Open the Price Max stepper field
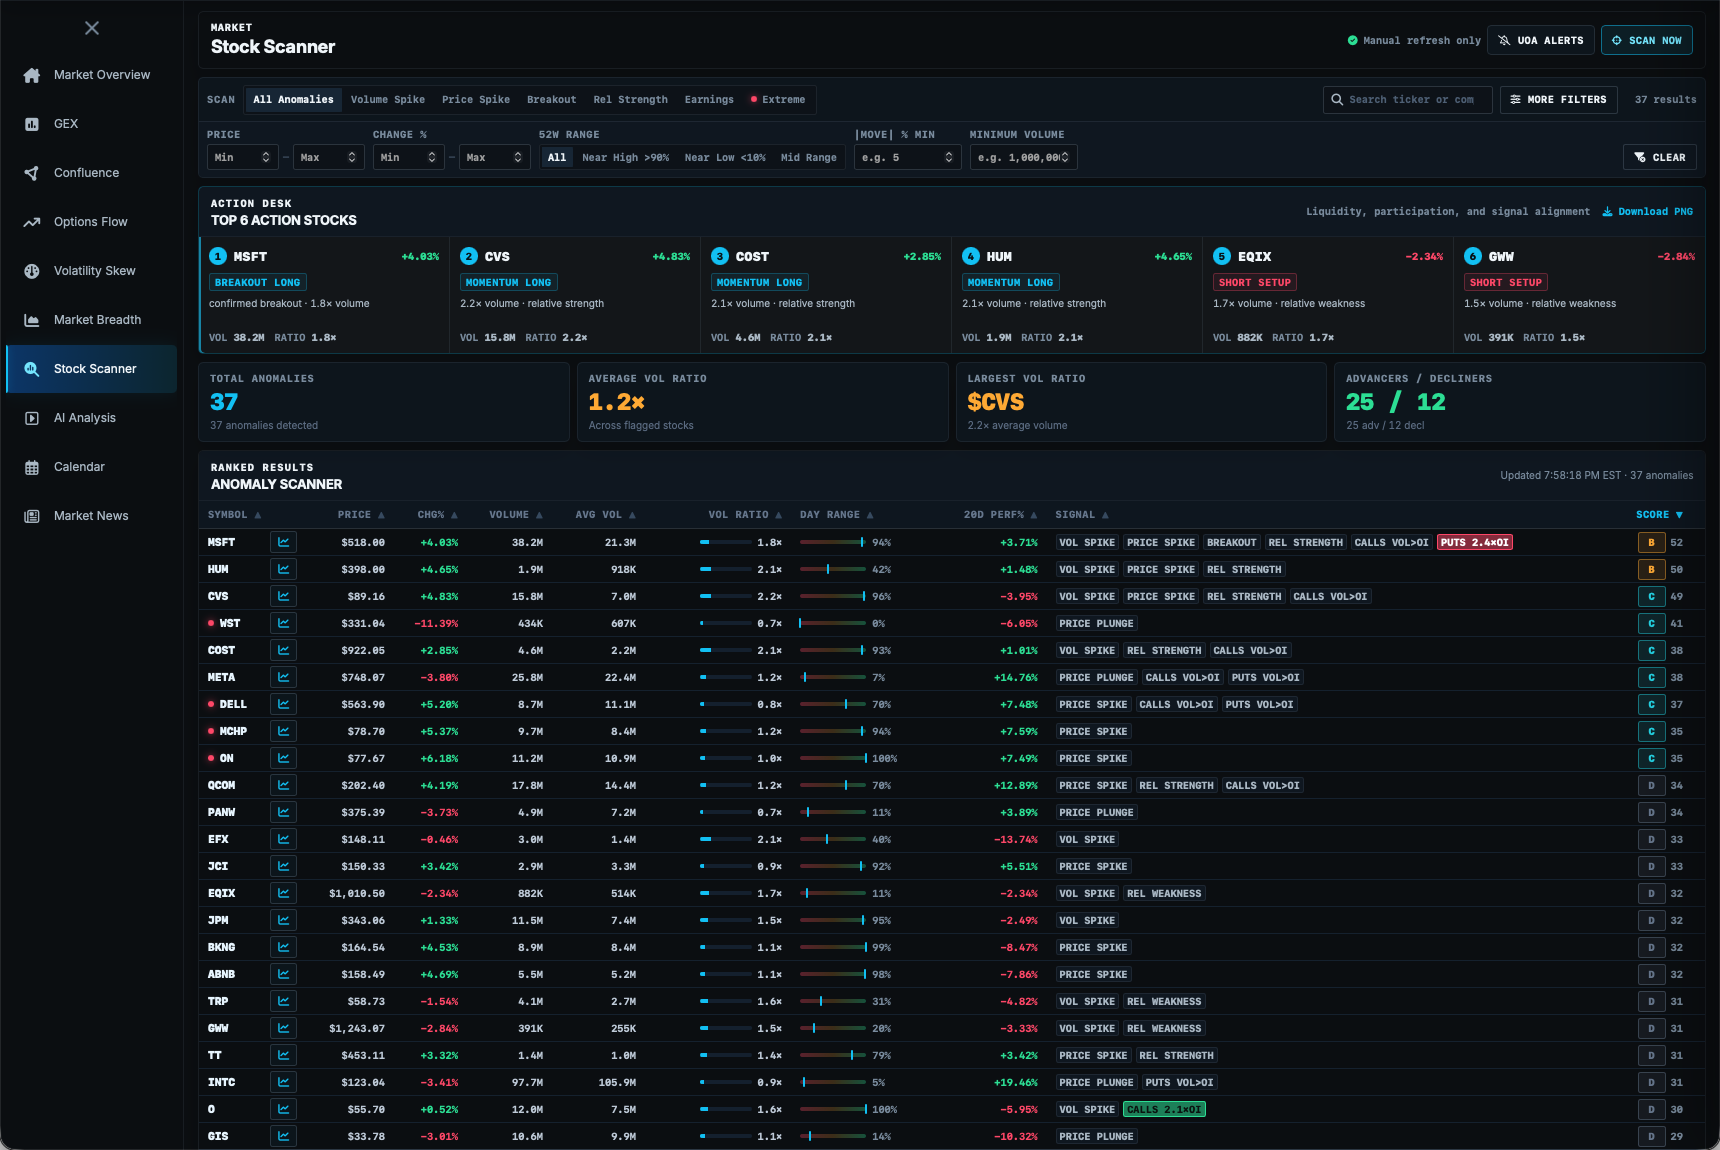Image resolution: width=1720 pixels, height=1150 pixels. (329, 157)
